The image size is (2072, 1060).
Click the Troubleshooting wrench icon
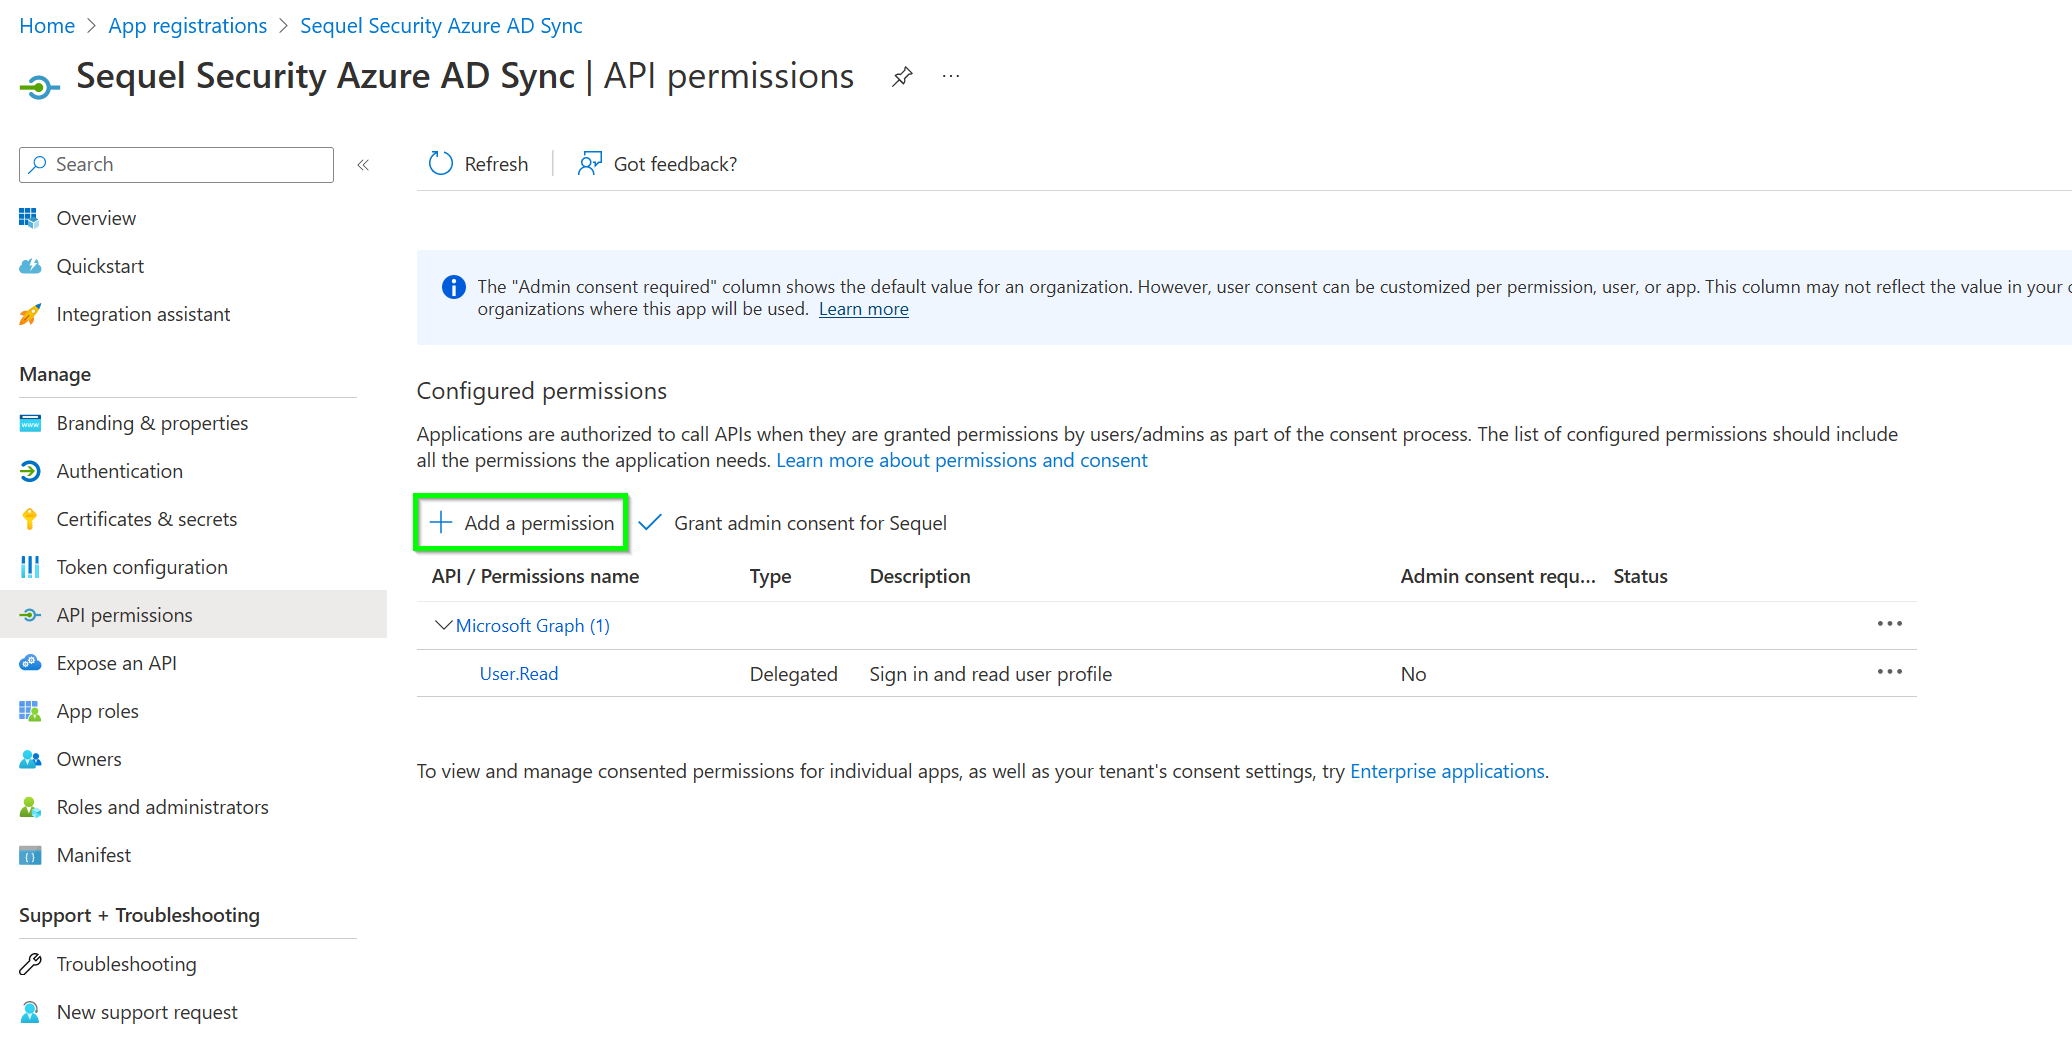pos(30,964)
